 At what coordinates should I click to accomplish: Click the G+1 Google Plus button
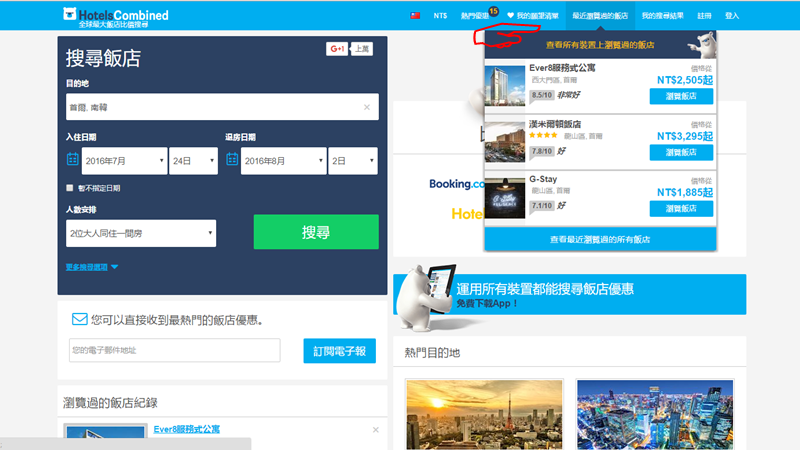coord(337,49)
